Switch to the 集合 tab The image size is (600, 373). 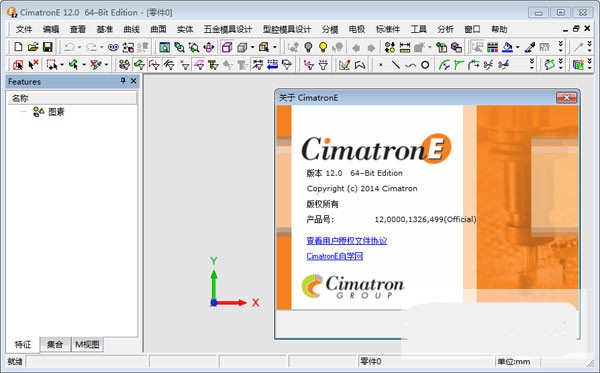(55, 345)
